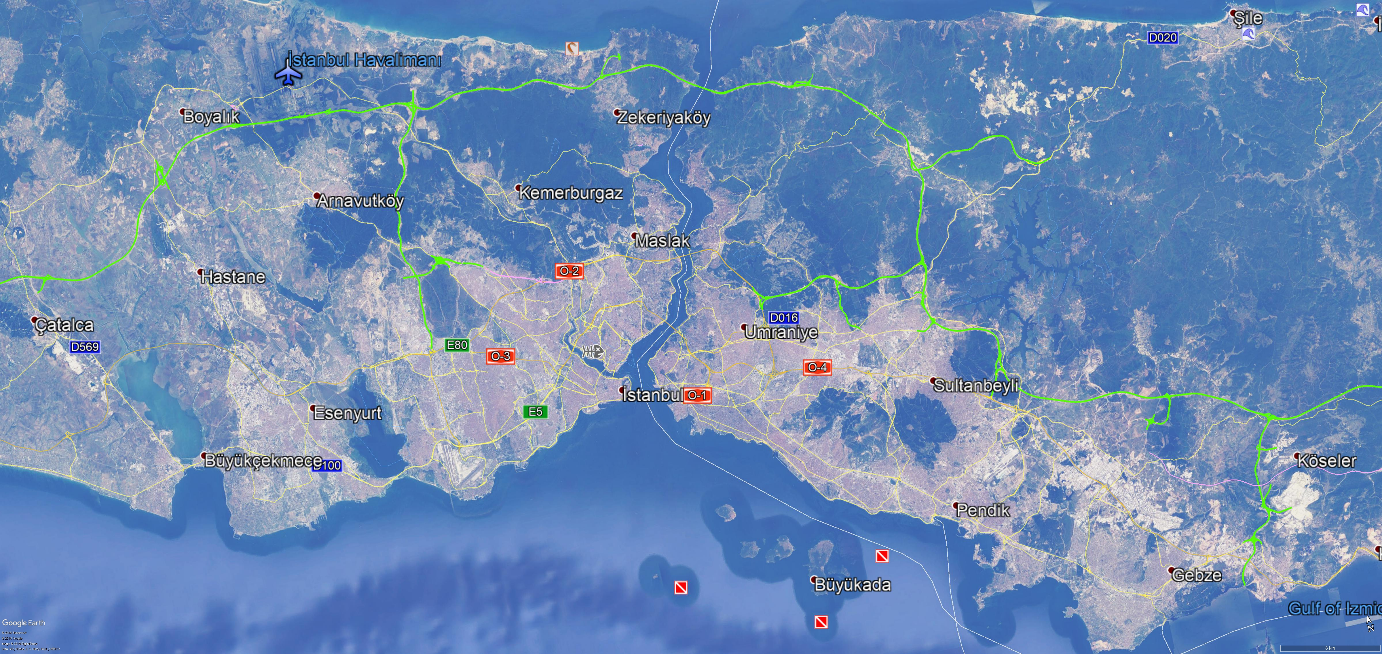The width and height of the screenshot is (1382, 654).
Task: Click the red O-3 motorway shield
Action: (500, 356)
